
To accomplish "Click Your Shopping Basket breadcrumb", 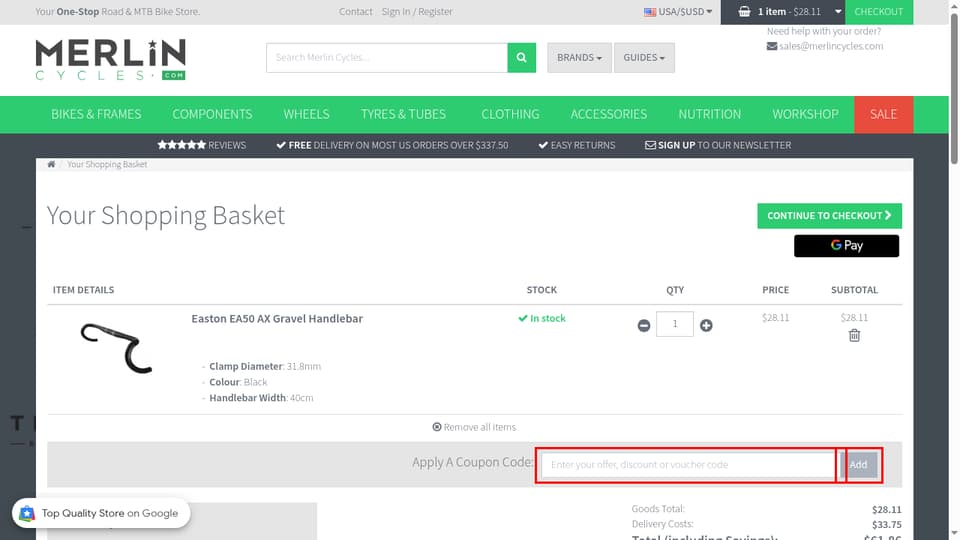I will click(x=107, y=164).
